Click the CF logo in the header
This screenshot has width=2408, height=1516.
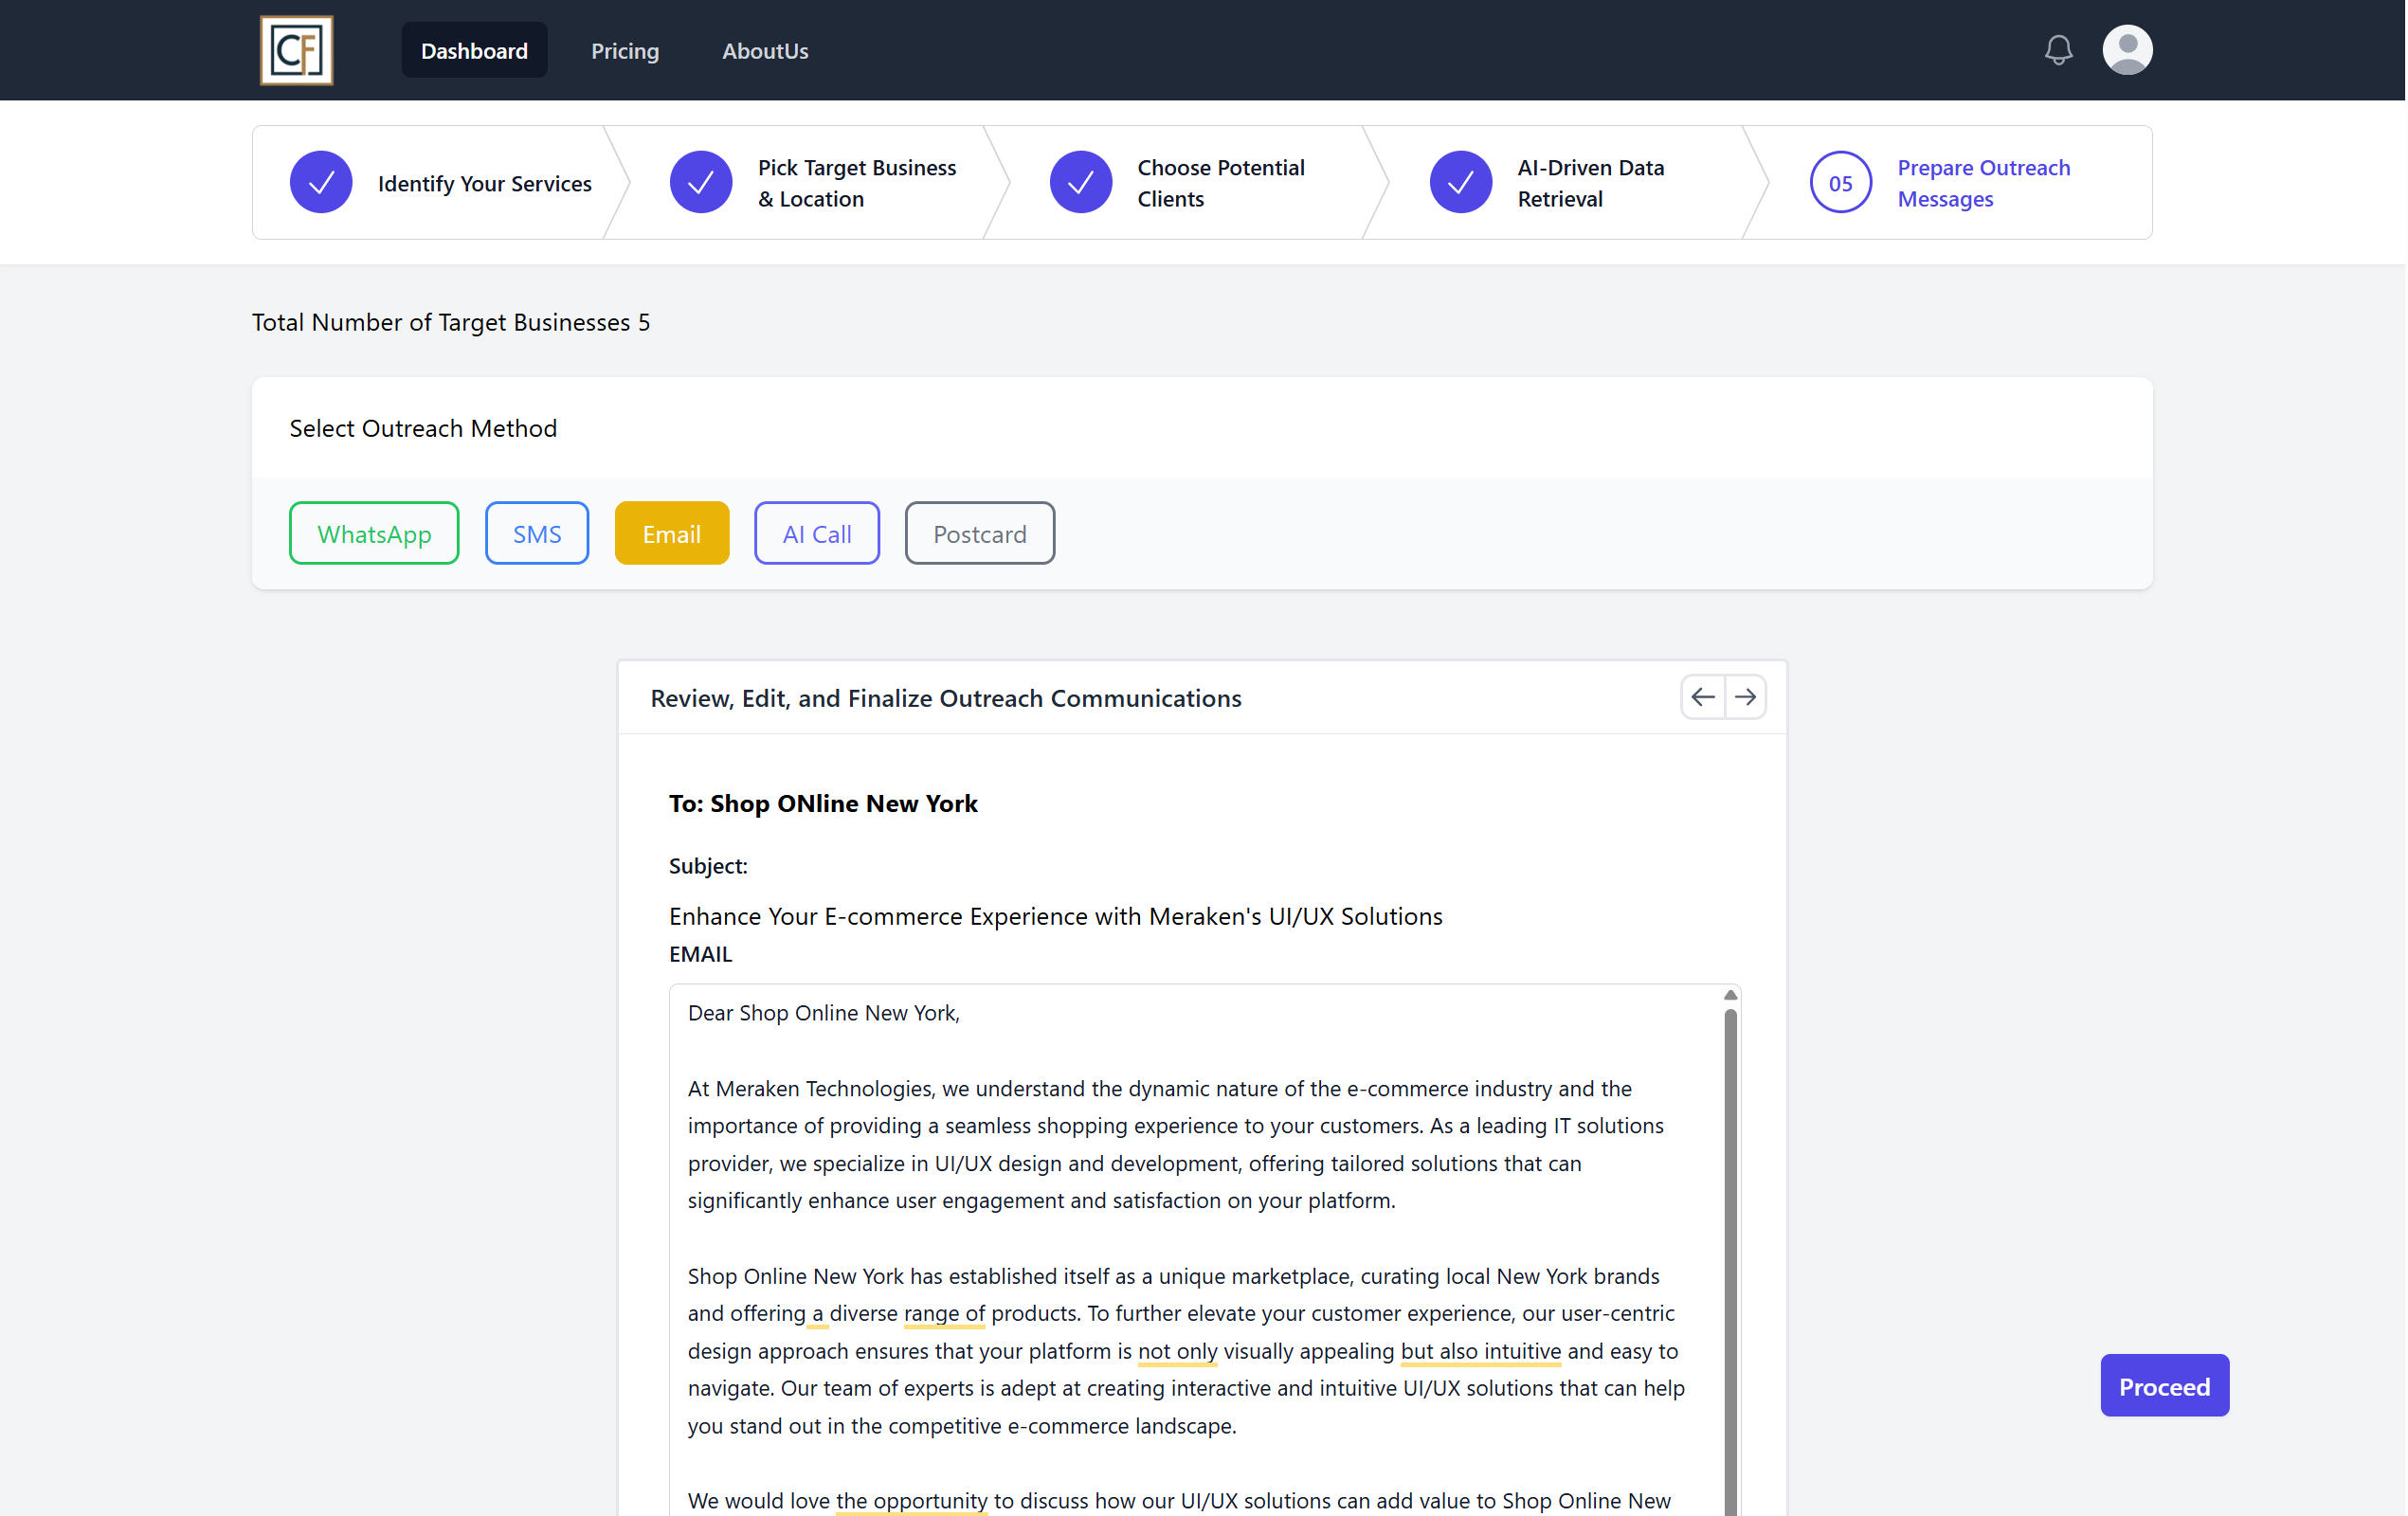tap(296, 50)
